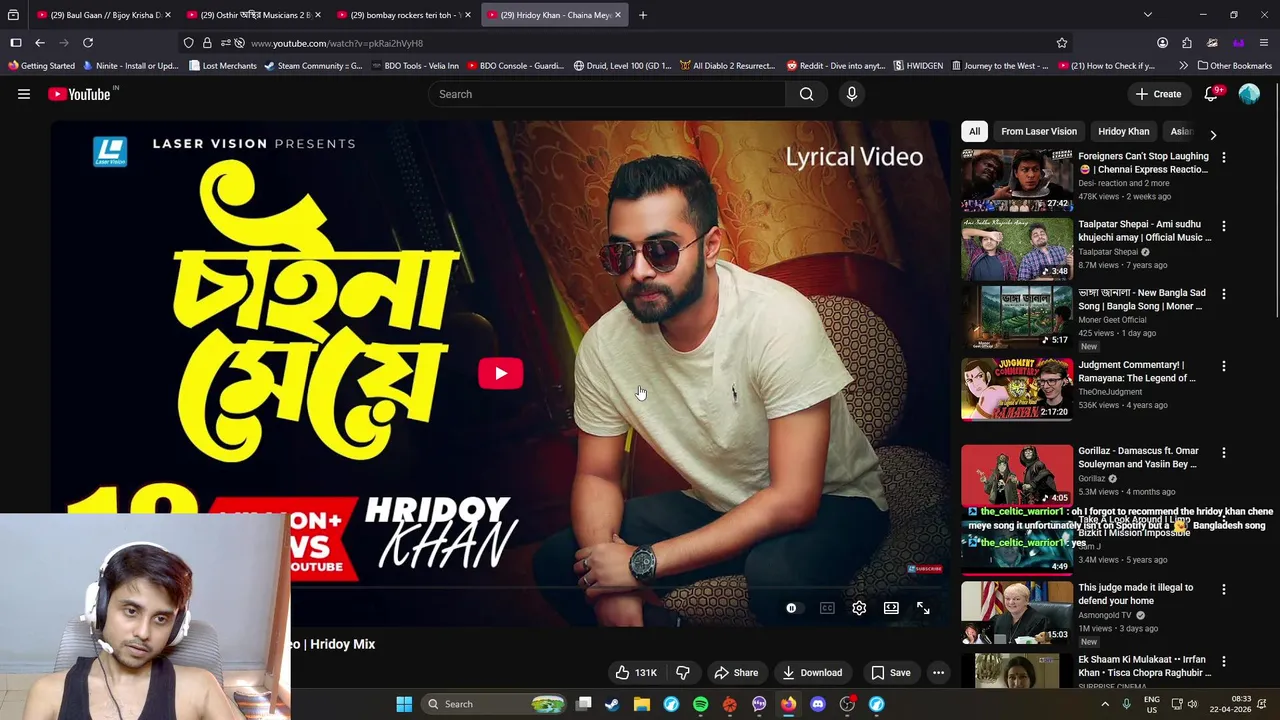Open the Firefox account icon
Viewport: 1280px width, 720px height.
click(1162, 43)
